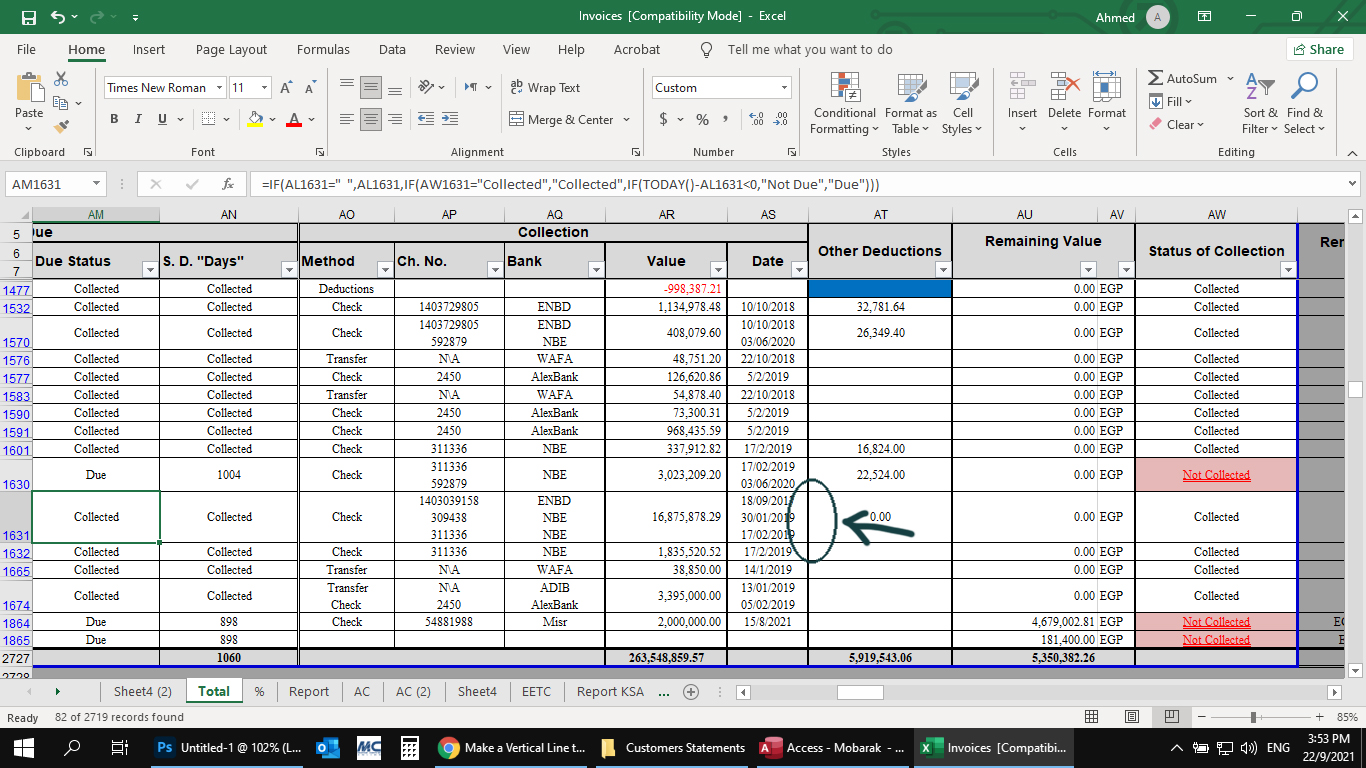
Task: Open Calculator from the Windows taskbar
Action: coord(408,748)
